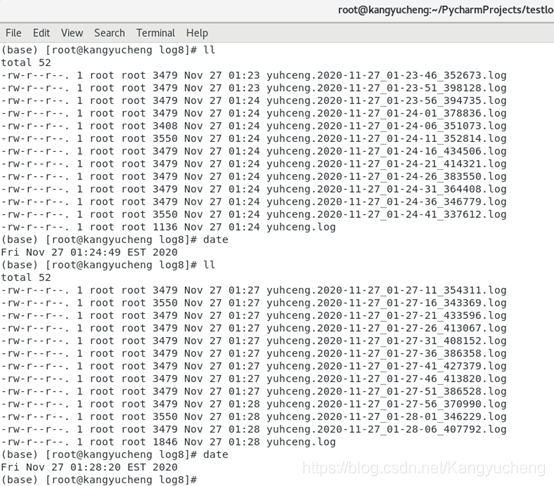Click filename yuhceng.2020-11-27_01-27-21_433596.log
The height and width of the screenshot is (486, 554).
tap(386, 316)
